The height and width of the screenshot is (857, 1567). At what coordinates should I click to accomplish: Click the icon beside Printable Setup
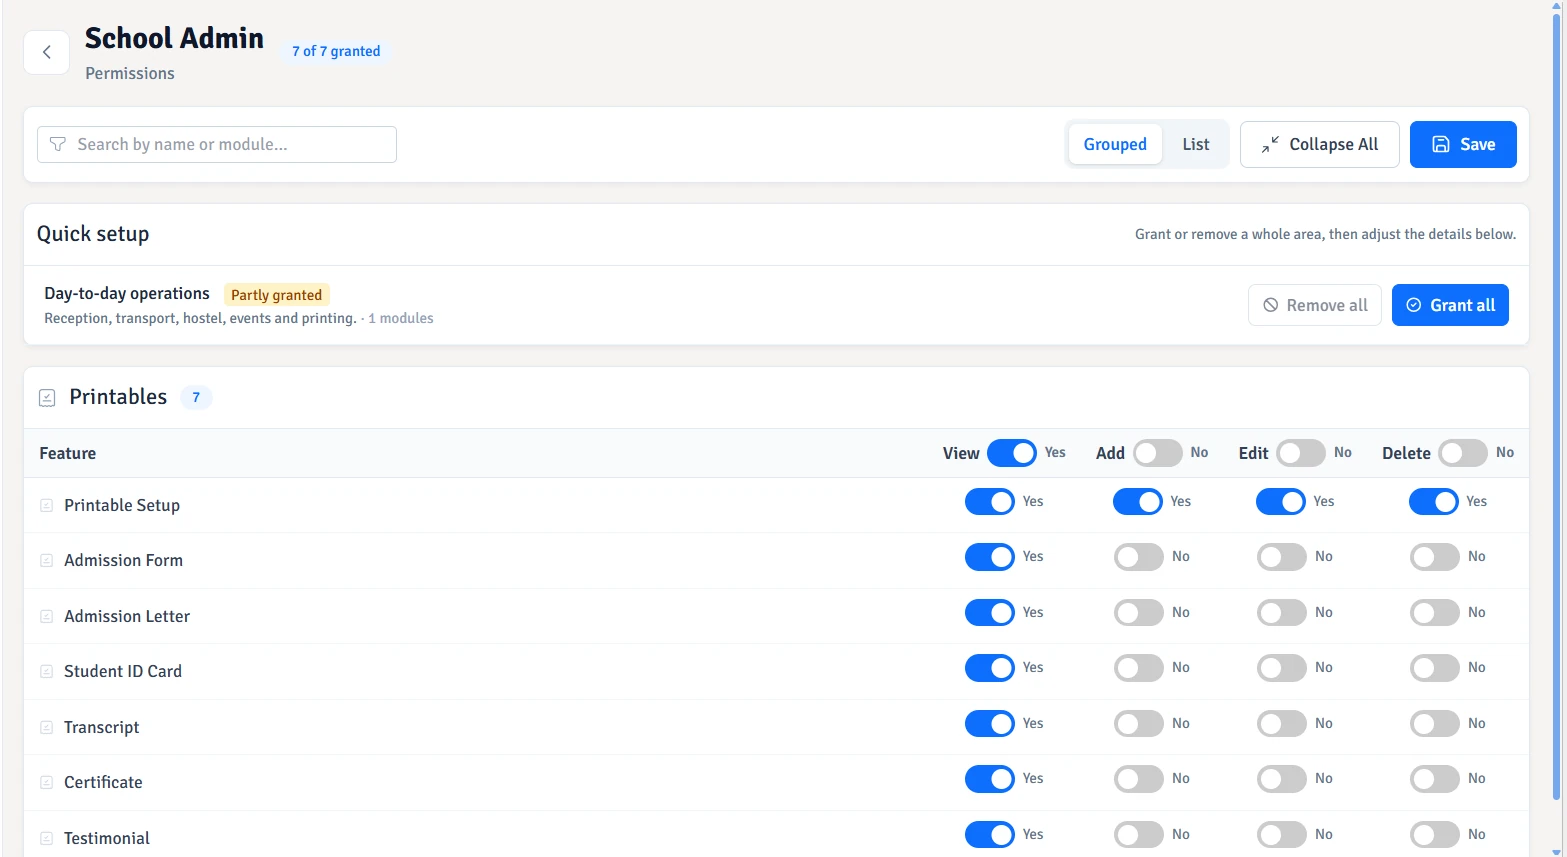click(47, 506)
